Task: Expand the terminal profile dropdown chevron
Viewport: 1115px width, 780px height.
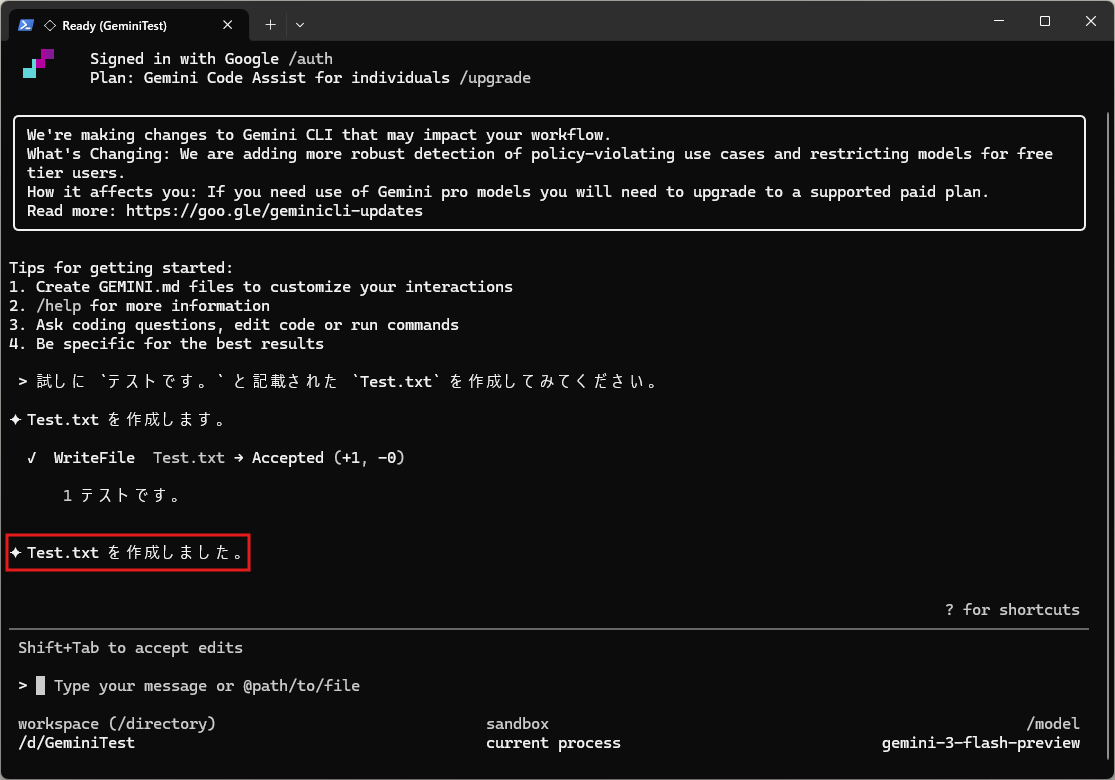Action: [300, 24]
